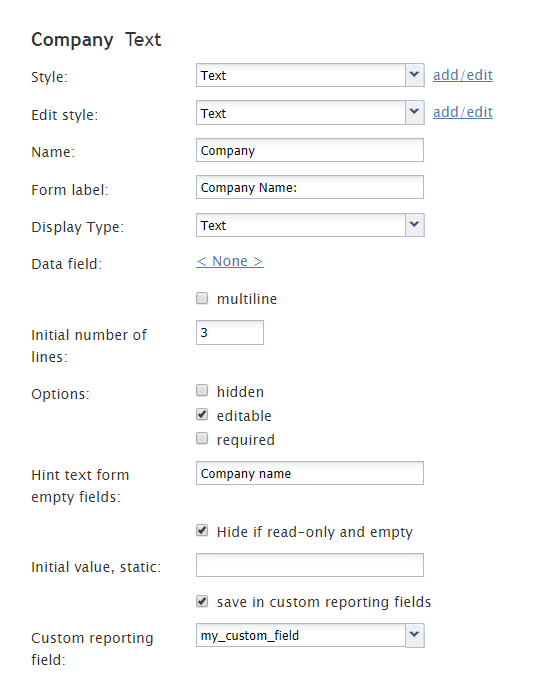536x678 pixels.
Task: Tick the required checkbox
Action: click(202, 438)
